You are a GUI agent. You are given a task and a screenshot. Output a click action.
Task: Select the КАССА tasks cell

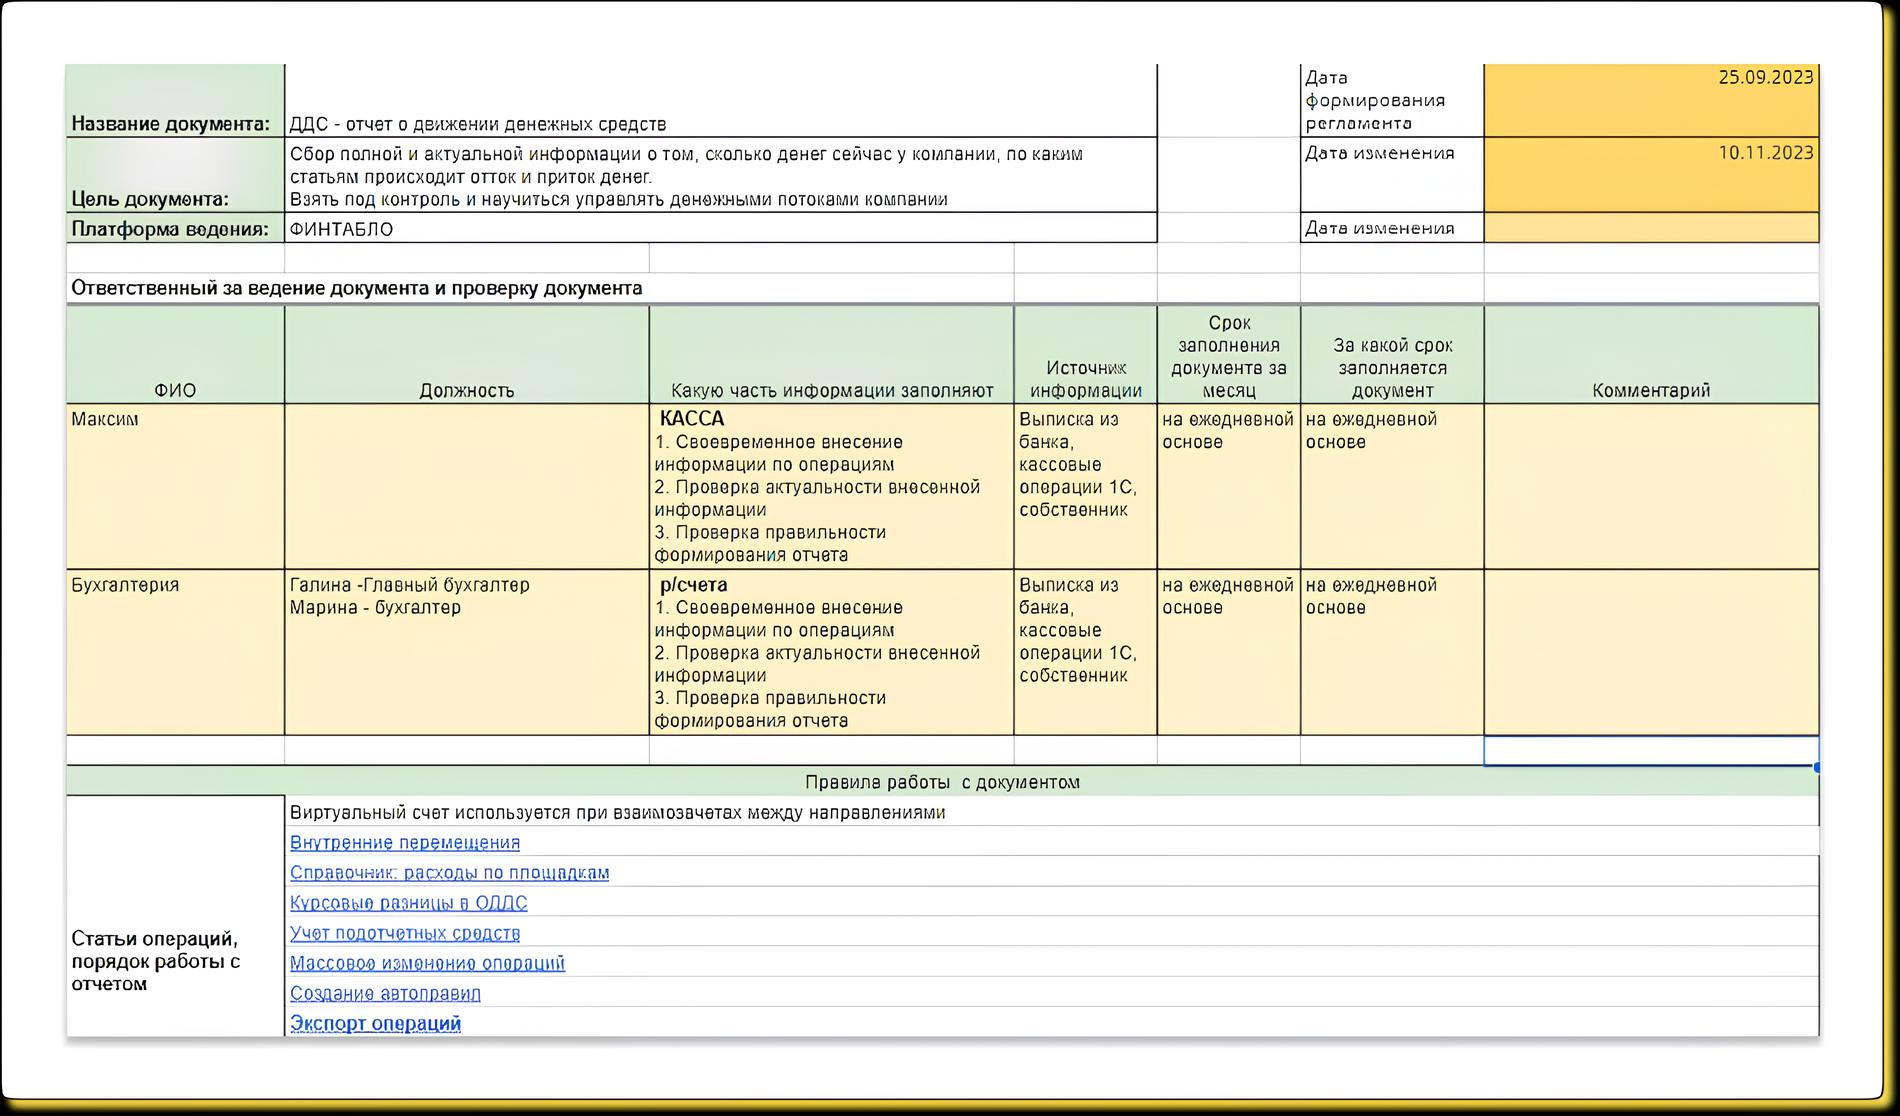[830, 486]
